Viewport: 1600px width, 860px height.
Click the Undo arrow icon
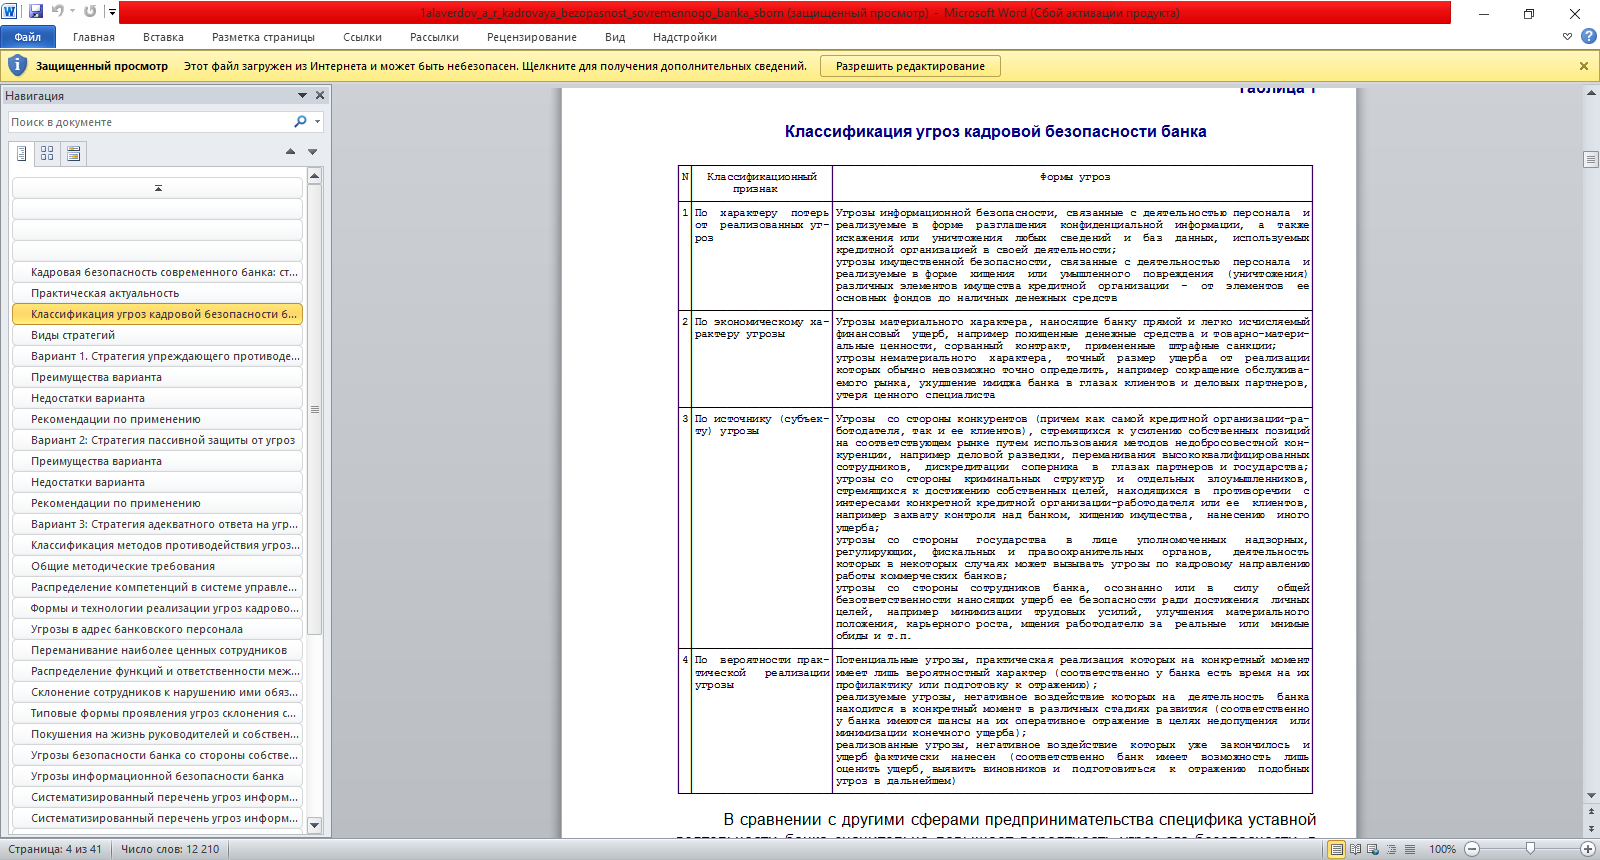(x=57, y=12)
